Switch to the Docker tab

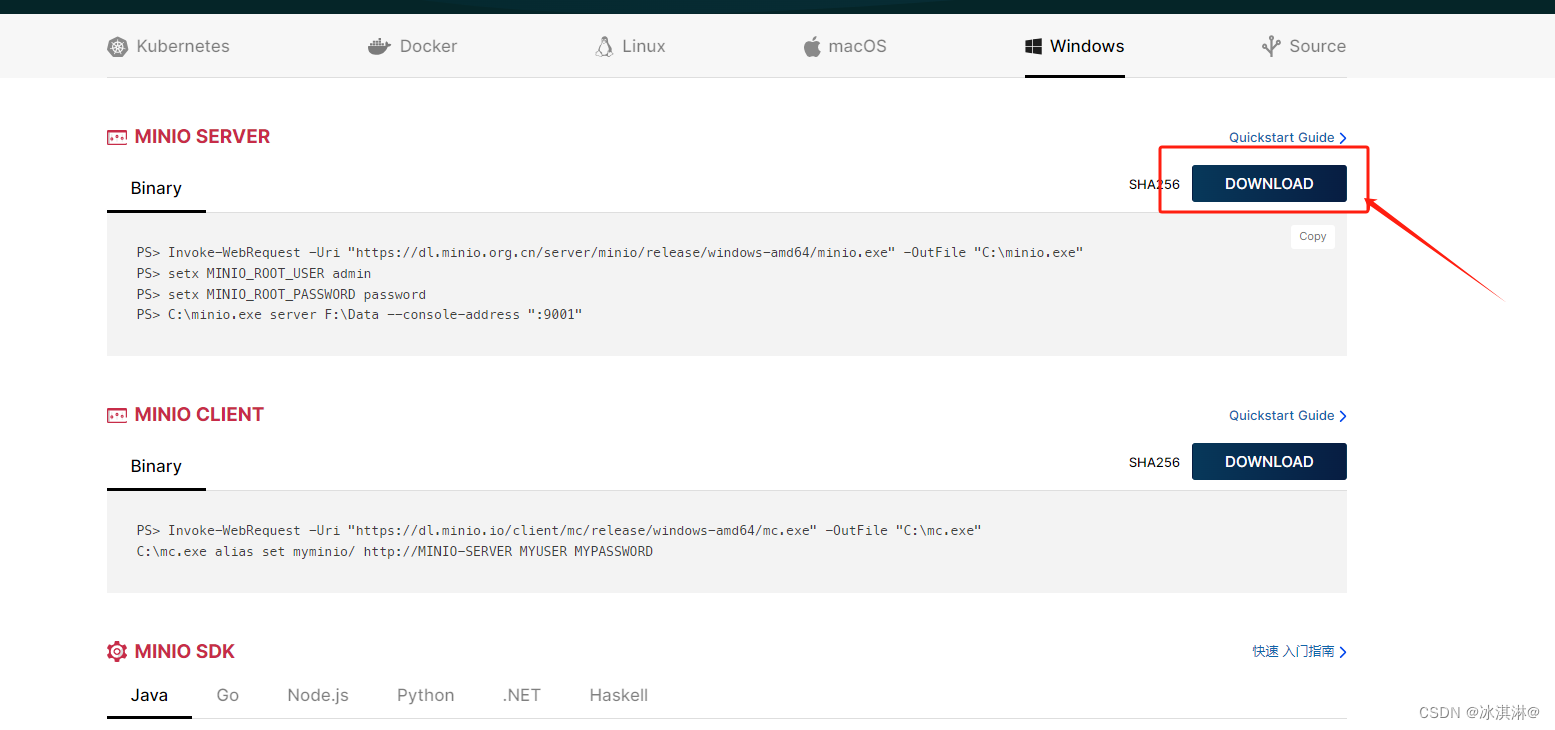[x=412, y=46]
